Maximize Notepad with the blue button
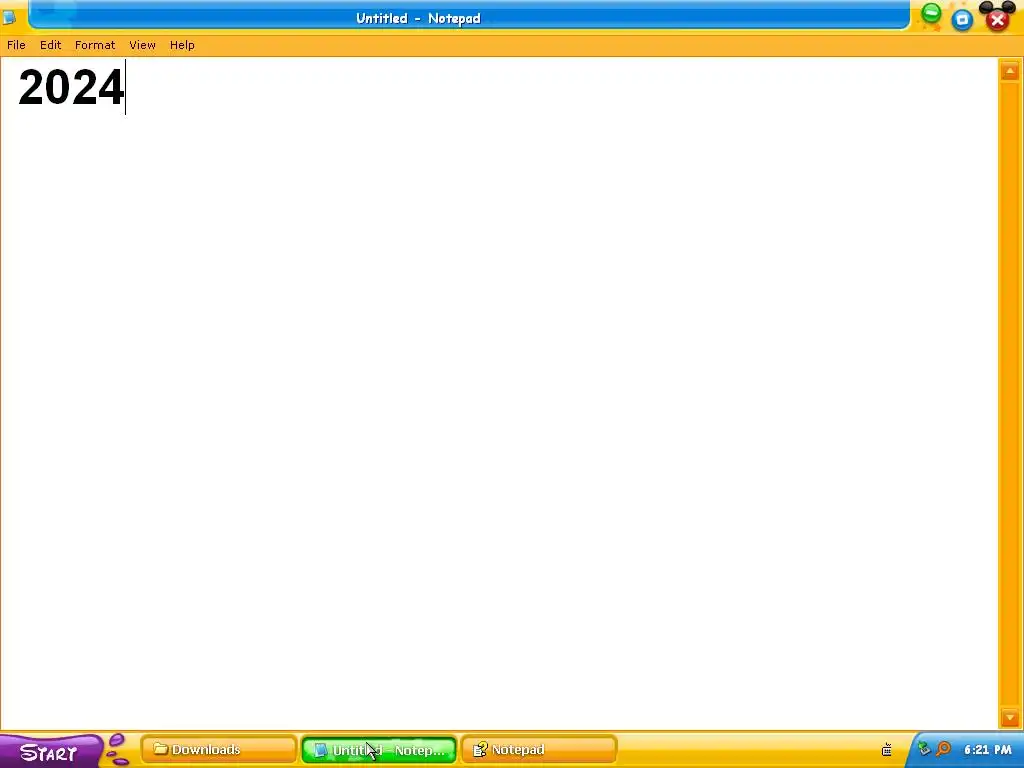 962,20
